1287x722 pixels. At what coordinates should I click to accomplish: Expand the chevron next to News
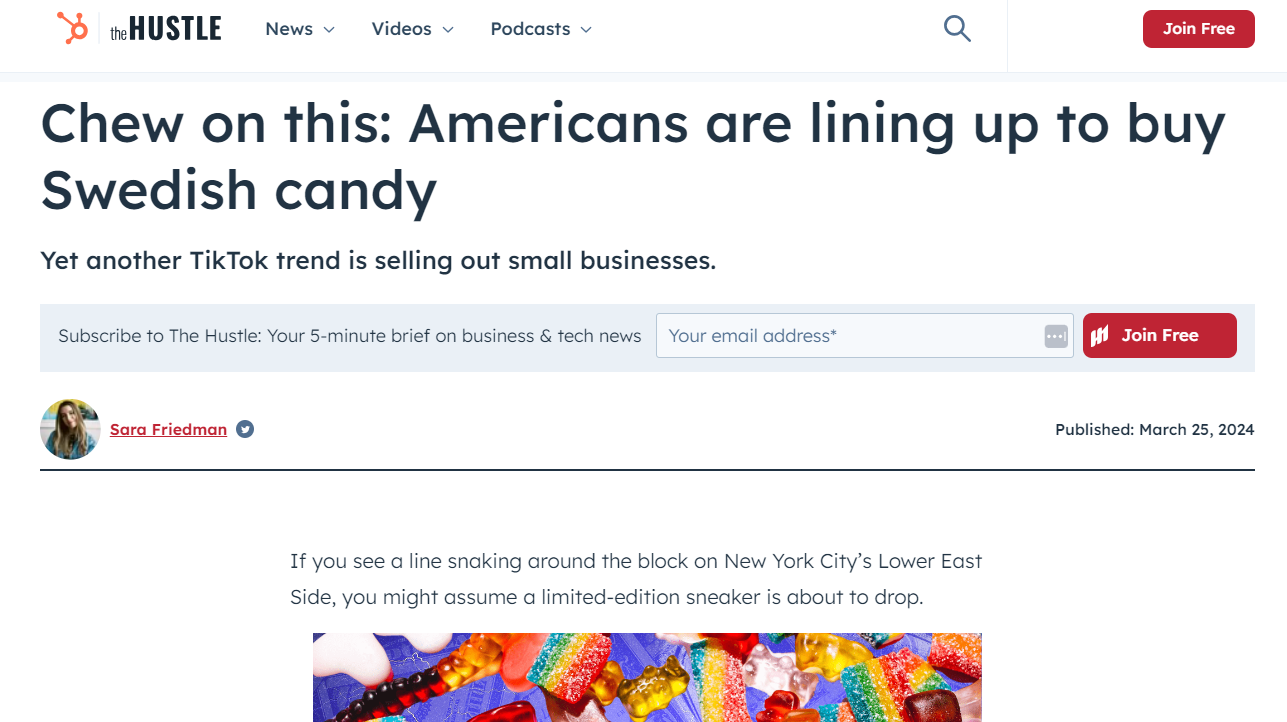[x=329, y=30]
